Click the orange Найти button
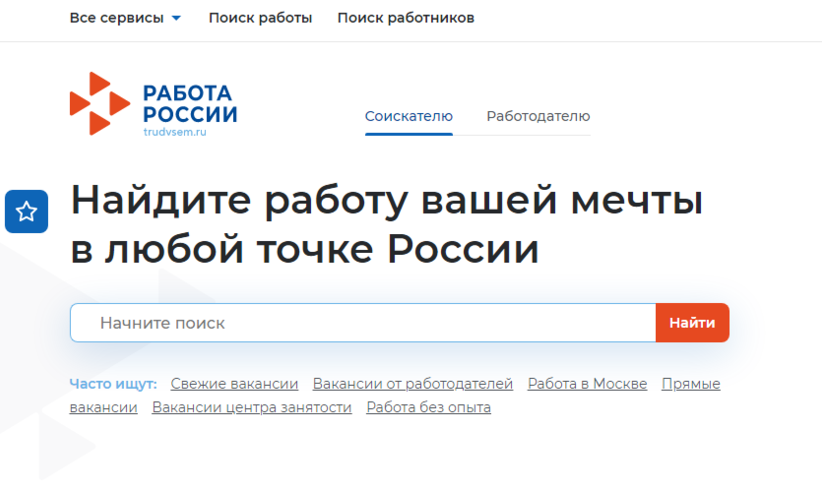Viewport: 822px width, 486px height. [693, 322]
